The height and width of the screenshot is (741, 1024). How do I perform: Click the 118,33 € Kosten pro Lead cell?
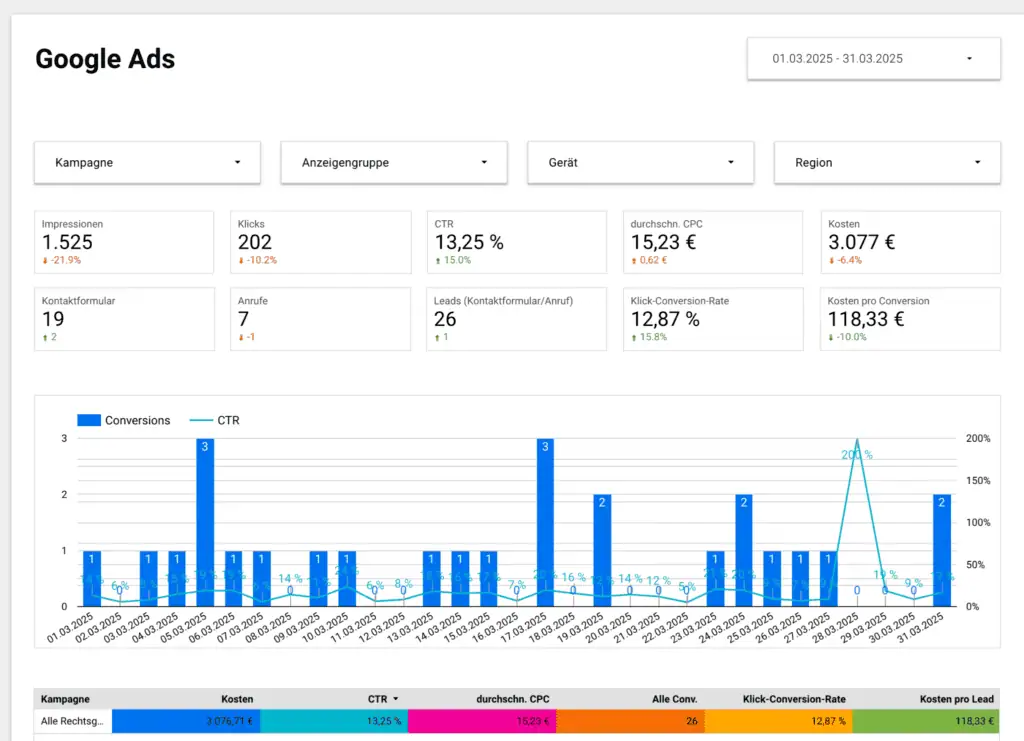pyautogui.click(x=926, y=721)
